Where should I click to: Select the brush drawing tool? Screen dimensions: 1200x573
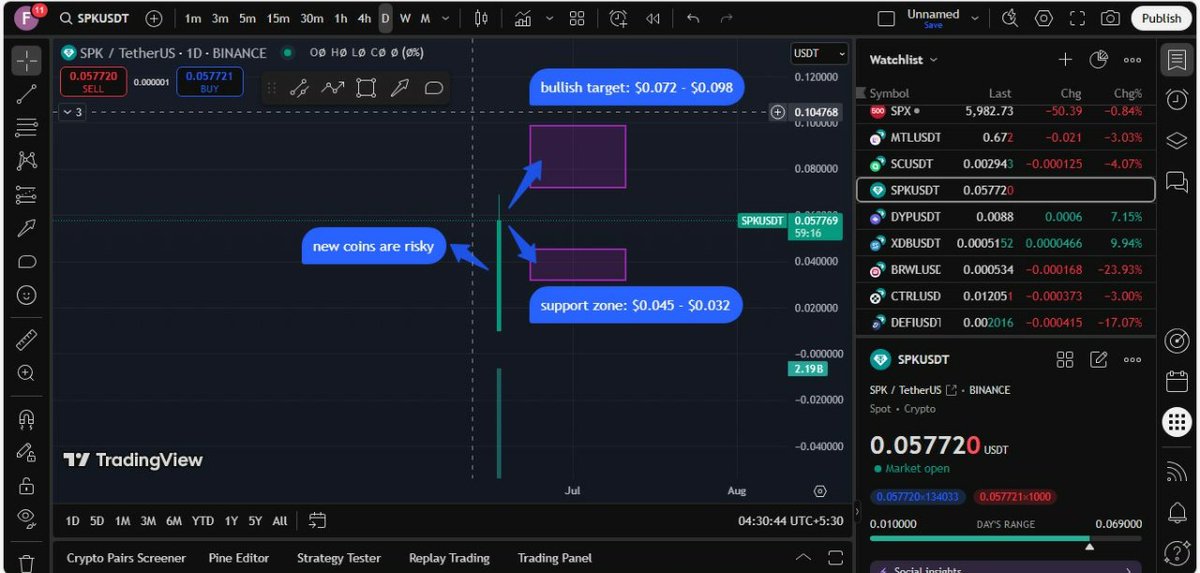(x=27, y=228)
